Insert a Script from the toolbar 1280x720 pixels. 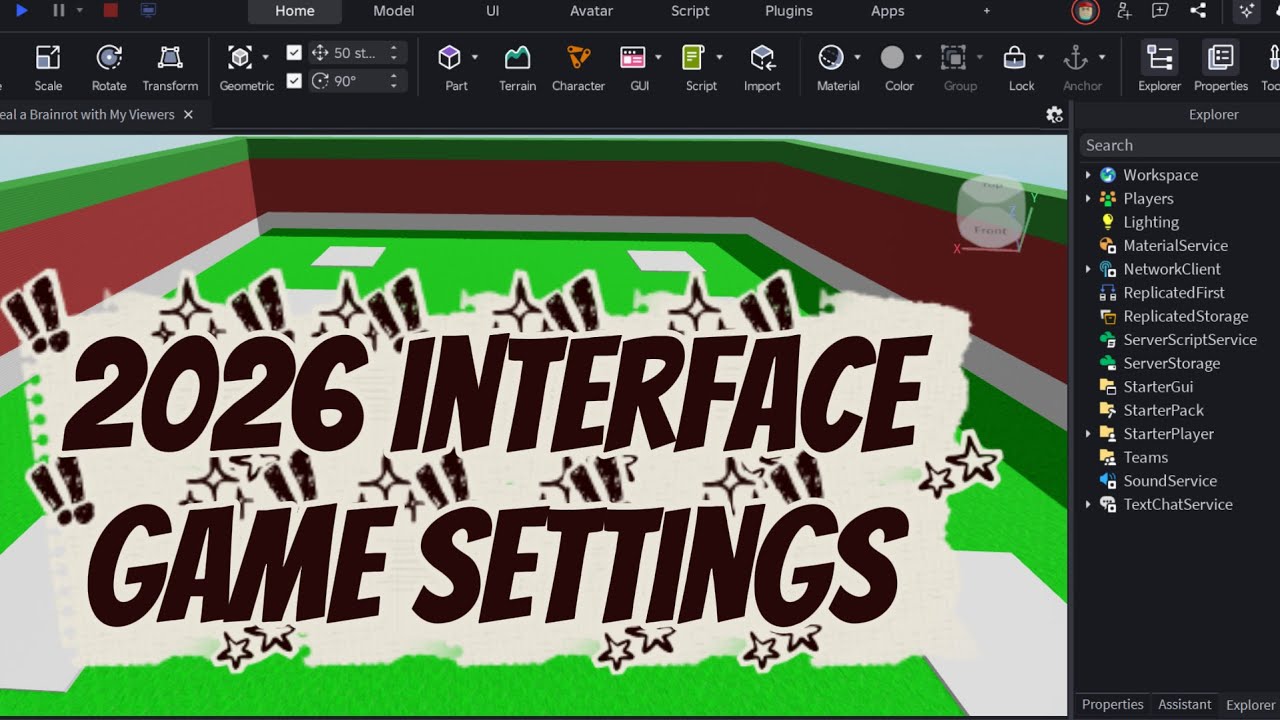point(693,57)
